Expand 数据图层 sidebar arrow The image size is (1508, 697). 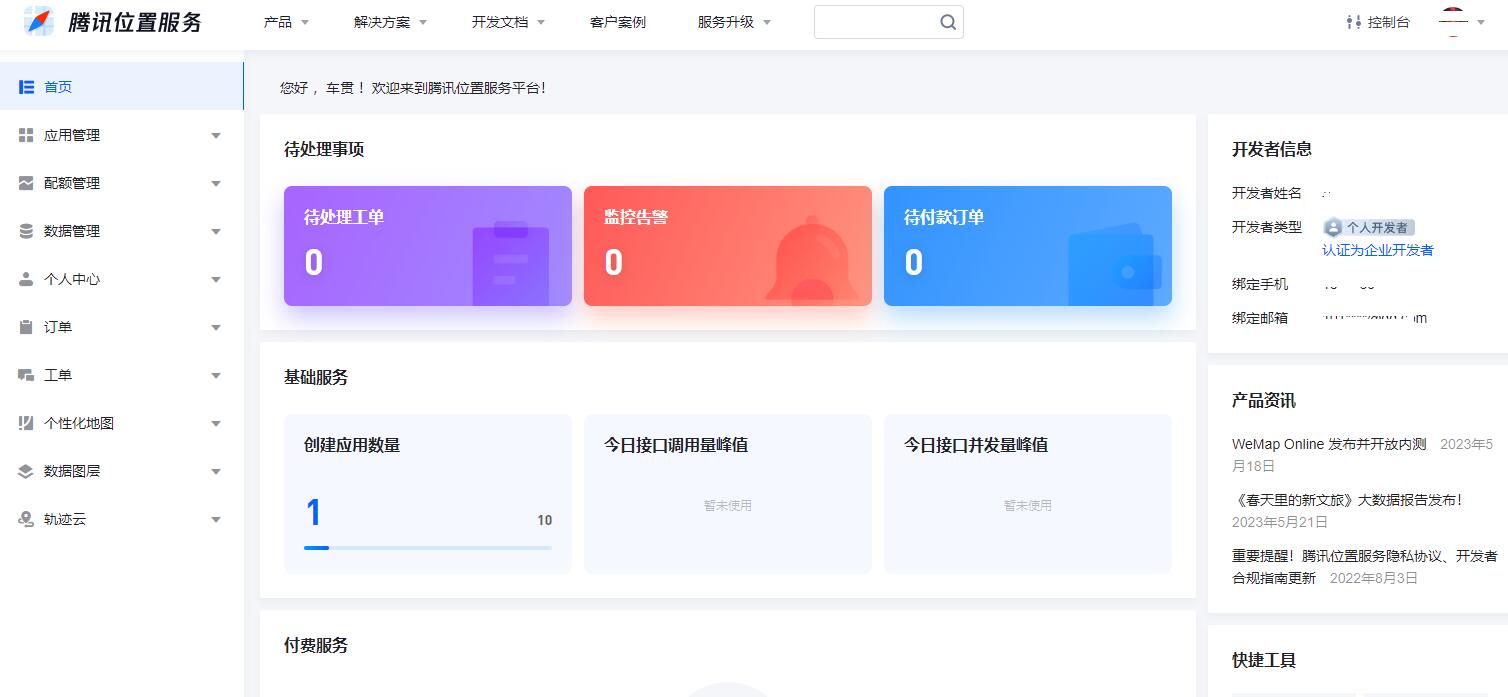[x=216, y=471]
